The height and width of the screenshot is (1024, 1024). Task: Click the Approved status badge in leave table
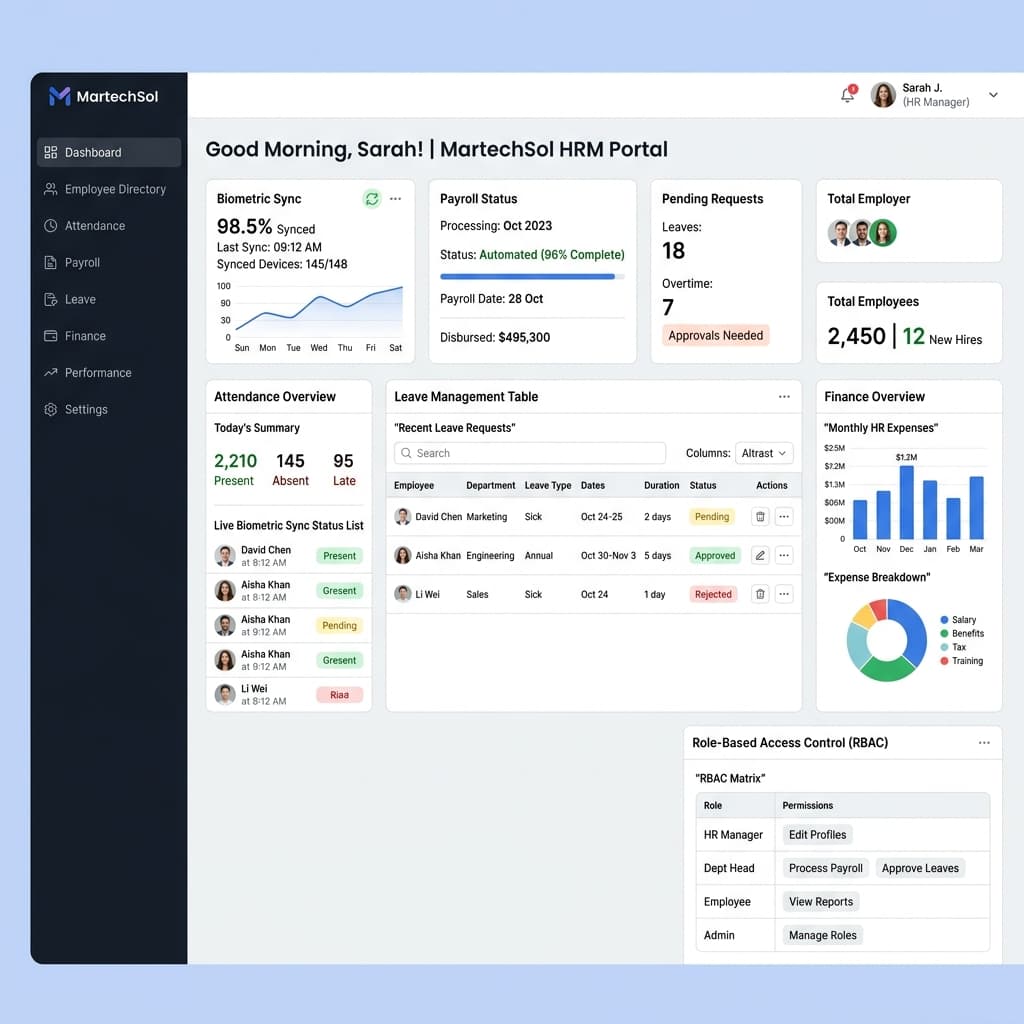pos(715,555)
